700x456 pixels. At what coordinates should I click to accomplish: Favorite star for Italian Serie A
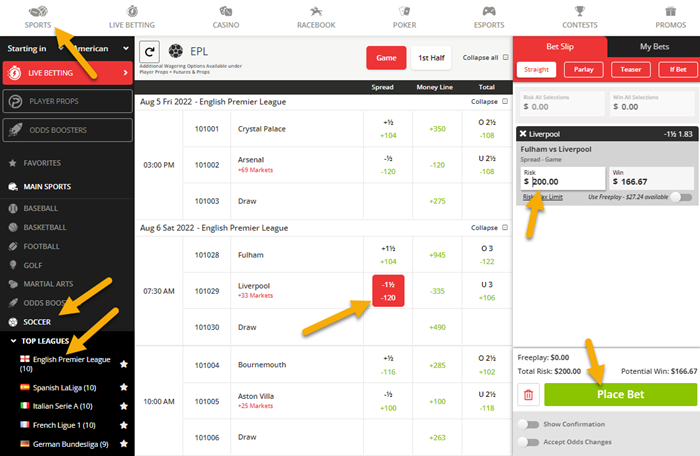click(124, 406)
